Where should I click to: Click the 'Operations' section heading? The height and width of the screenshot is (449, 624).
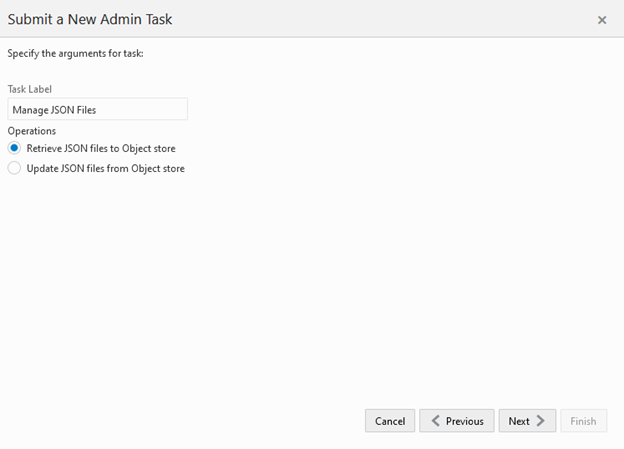[x=31, y=130]
